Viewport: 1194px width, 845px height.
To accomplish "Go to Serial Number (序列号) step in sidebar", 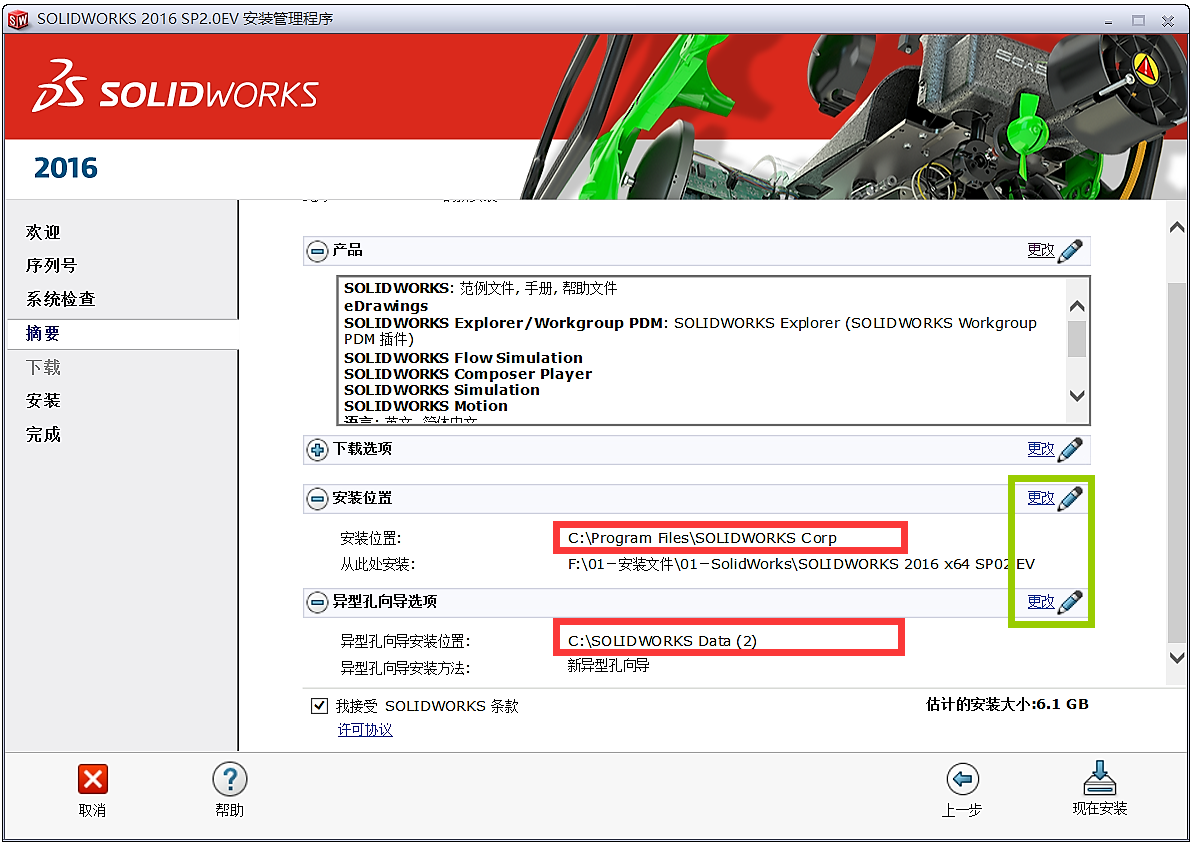I will click(x=51, y=266).
